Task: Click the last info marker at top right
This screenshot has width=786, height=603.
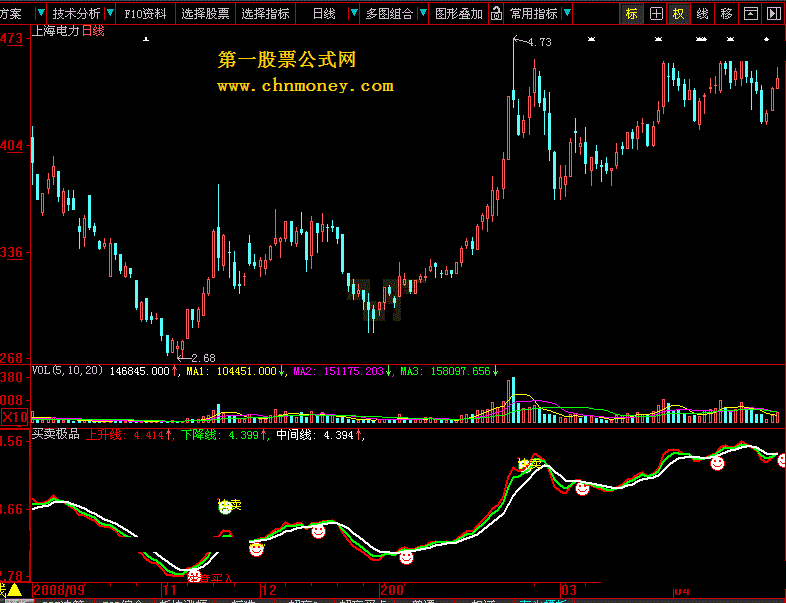Action: click(766, 39)
